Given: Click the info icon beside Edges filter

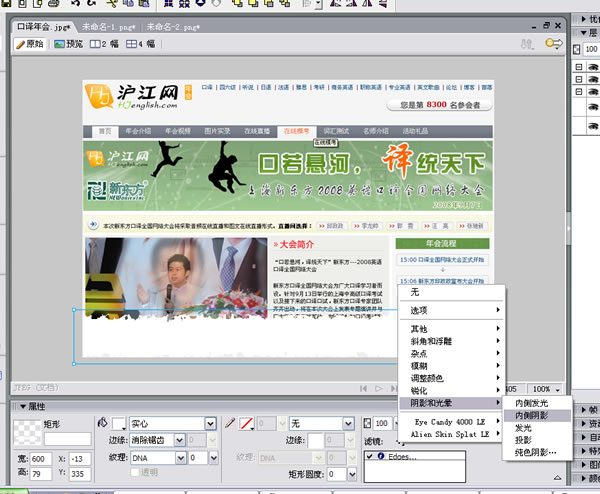Looking at the screenshot, I should [381, 456].
